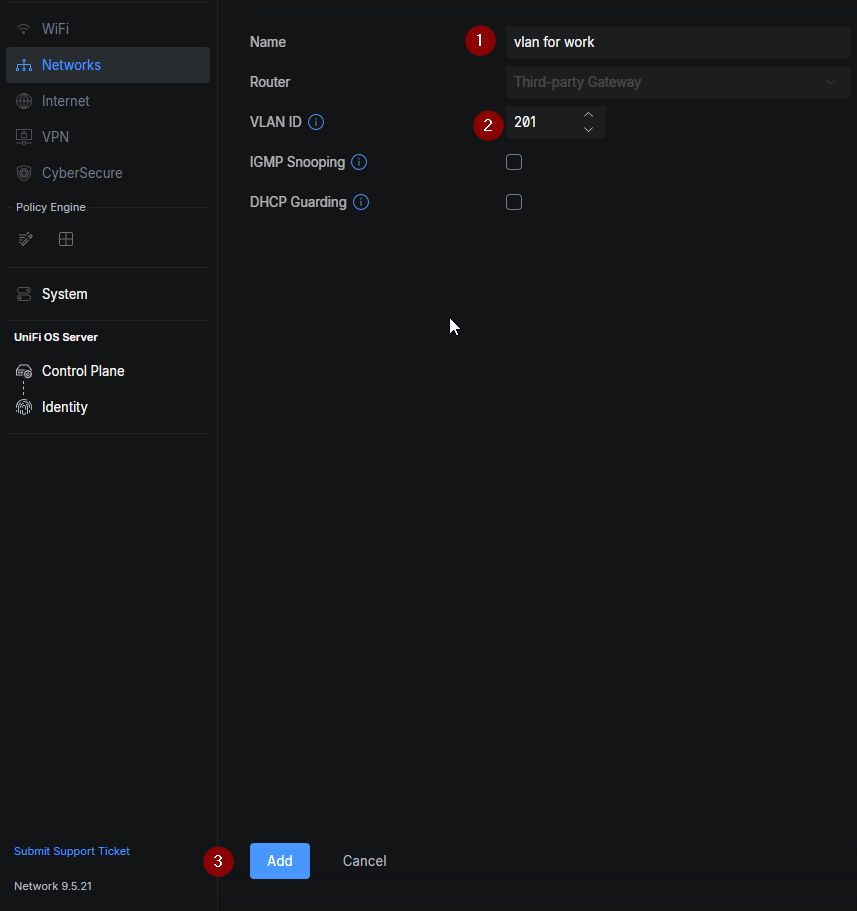Increase VLAN ID with up arrow
The width and height of the screenshot is (857, 911).
coord(588,115)
